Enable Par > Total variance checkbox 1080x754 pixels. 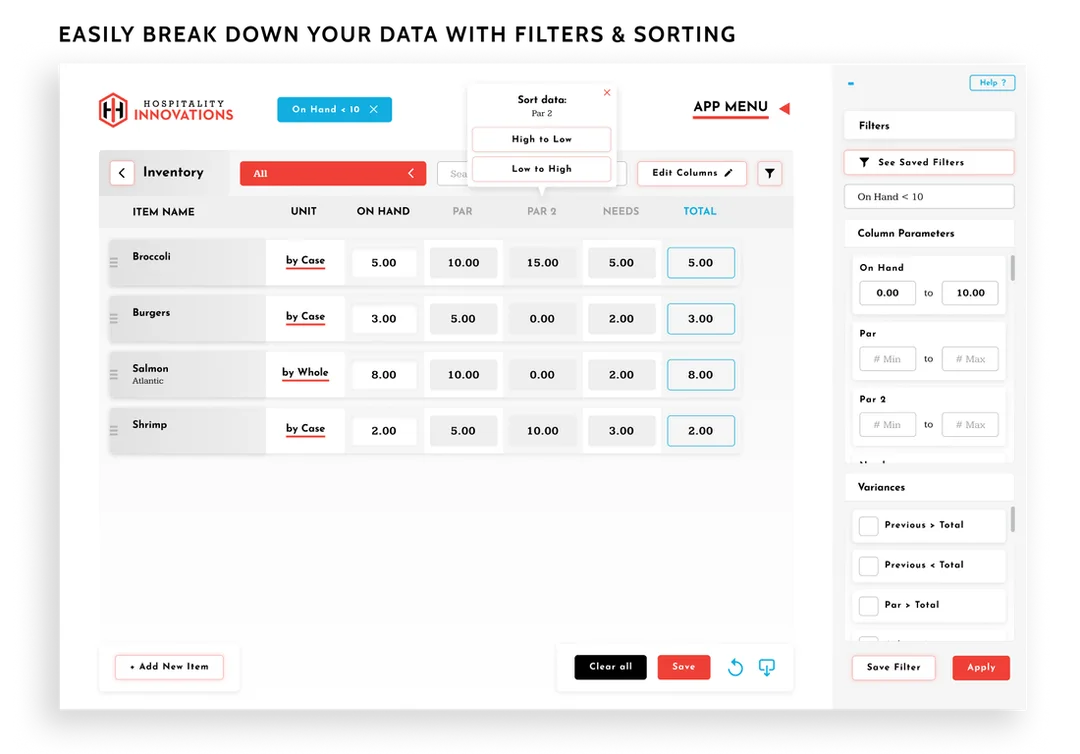[x=869, y=605]
